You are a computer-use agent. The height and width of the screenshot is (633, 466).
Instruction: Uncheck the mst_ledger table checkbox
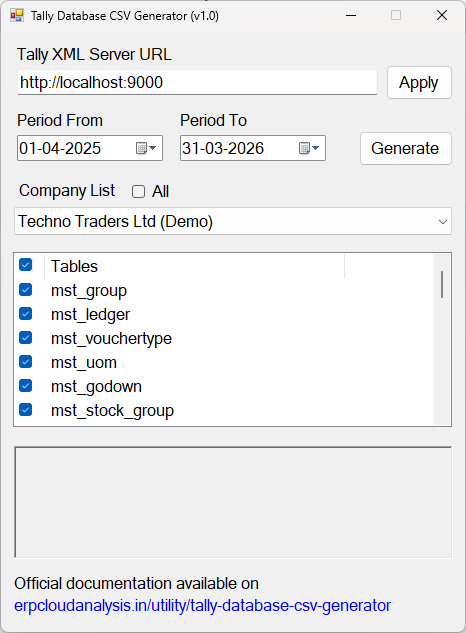point(25,314)
